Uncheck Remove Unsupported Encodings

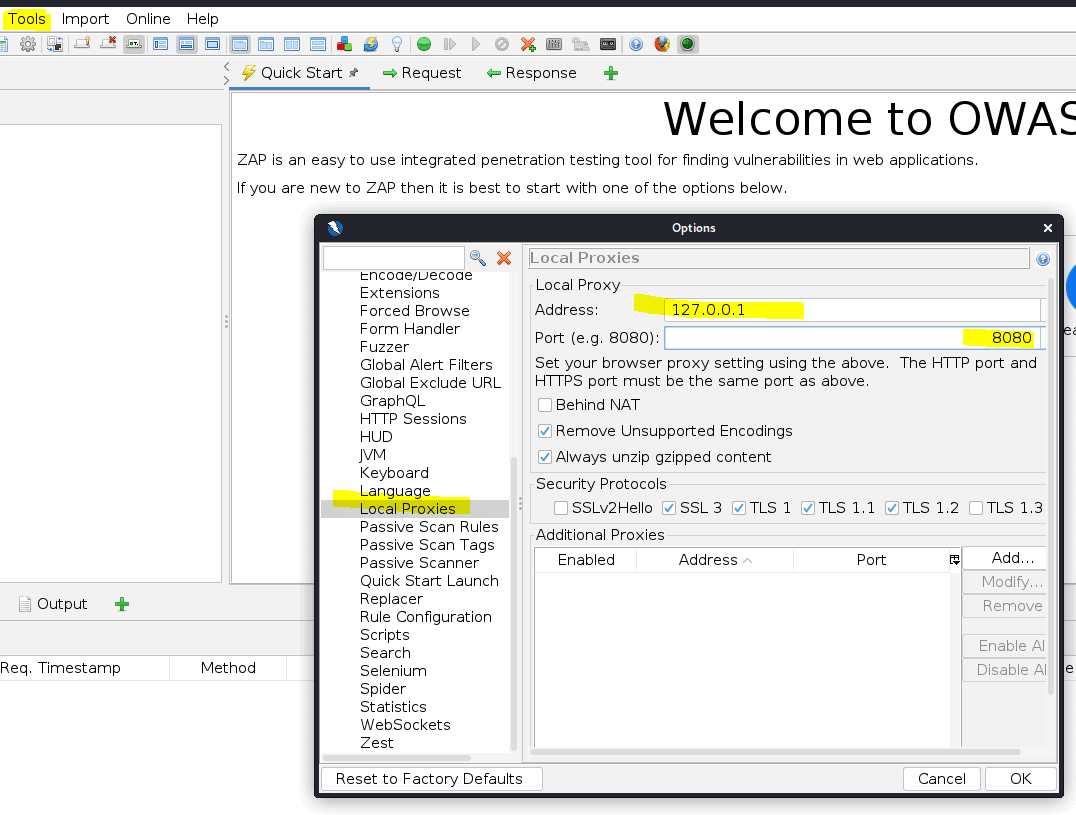(545, 432)
